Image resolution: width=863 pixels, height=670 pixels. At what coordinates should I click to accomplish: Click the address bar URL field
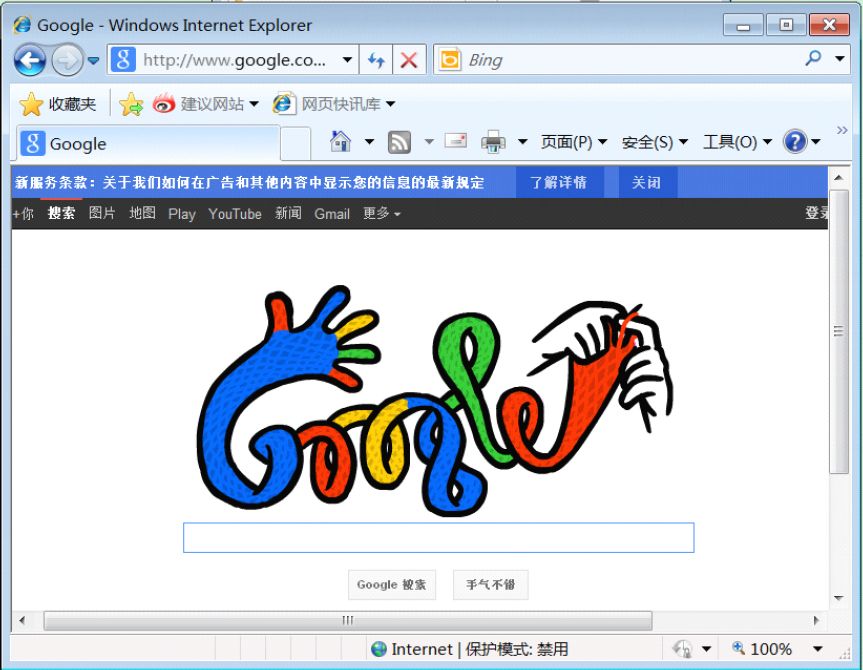pyautogui.click(x=234, y=59)
